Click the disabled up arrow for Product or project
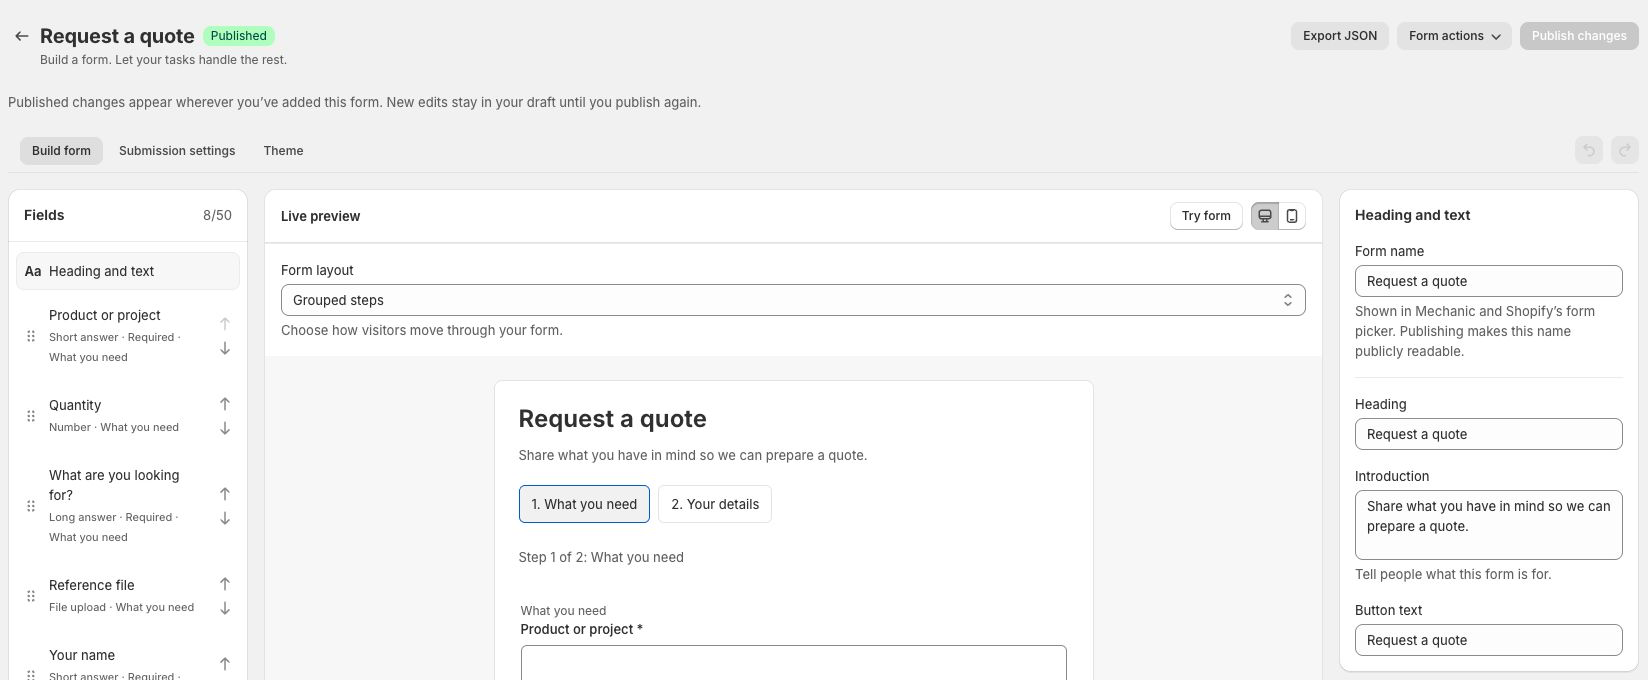The image size is (1648, 680). 225,323
